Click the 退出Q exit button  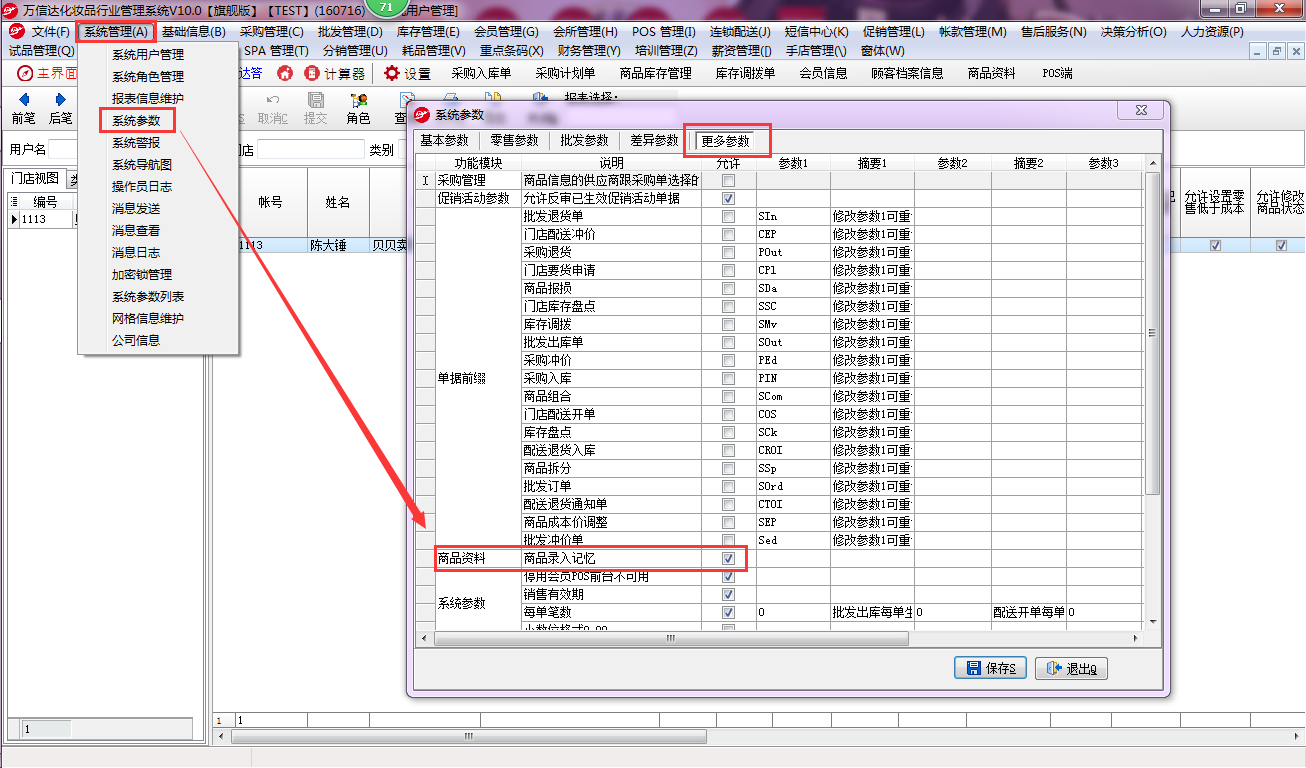(x=1071, y=668)
